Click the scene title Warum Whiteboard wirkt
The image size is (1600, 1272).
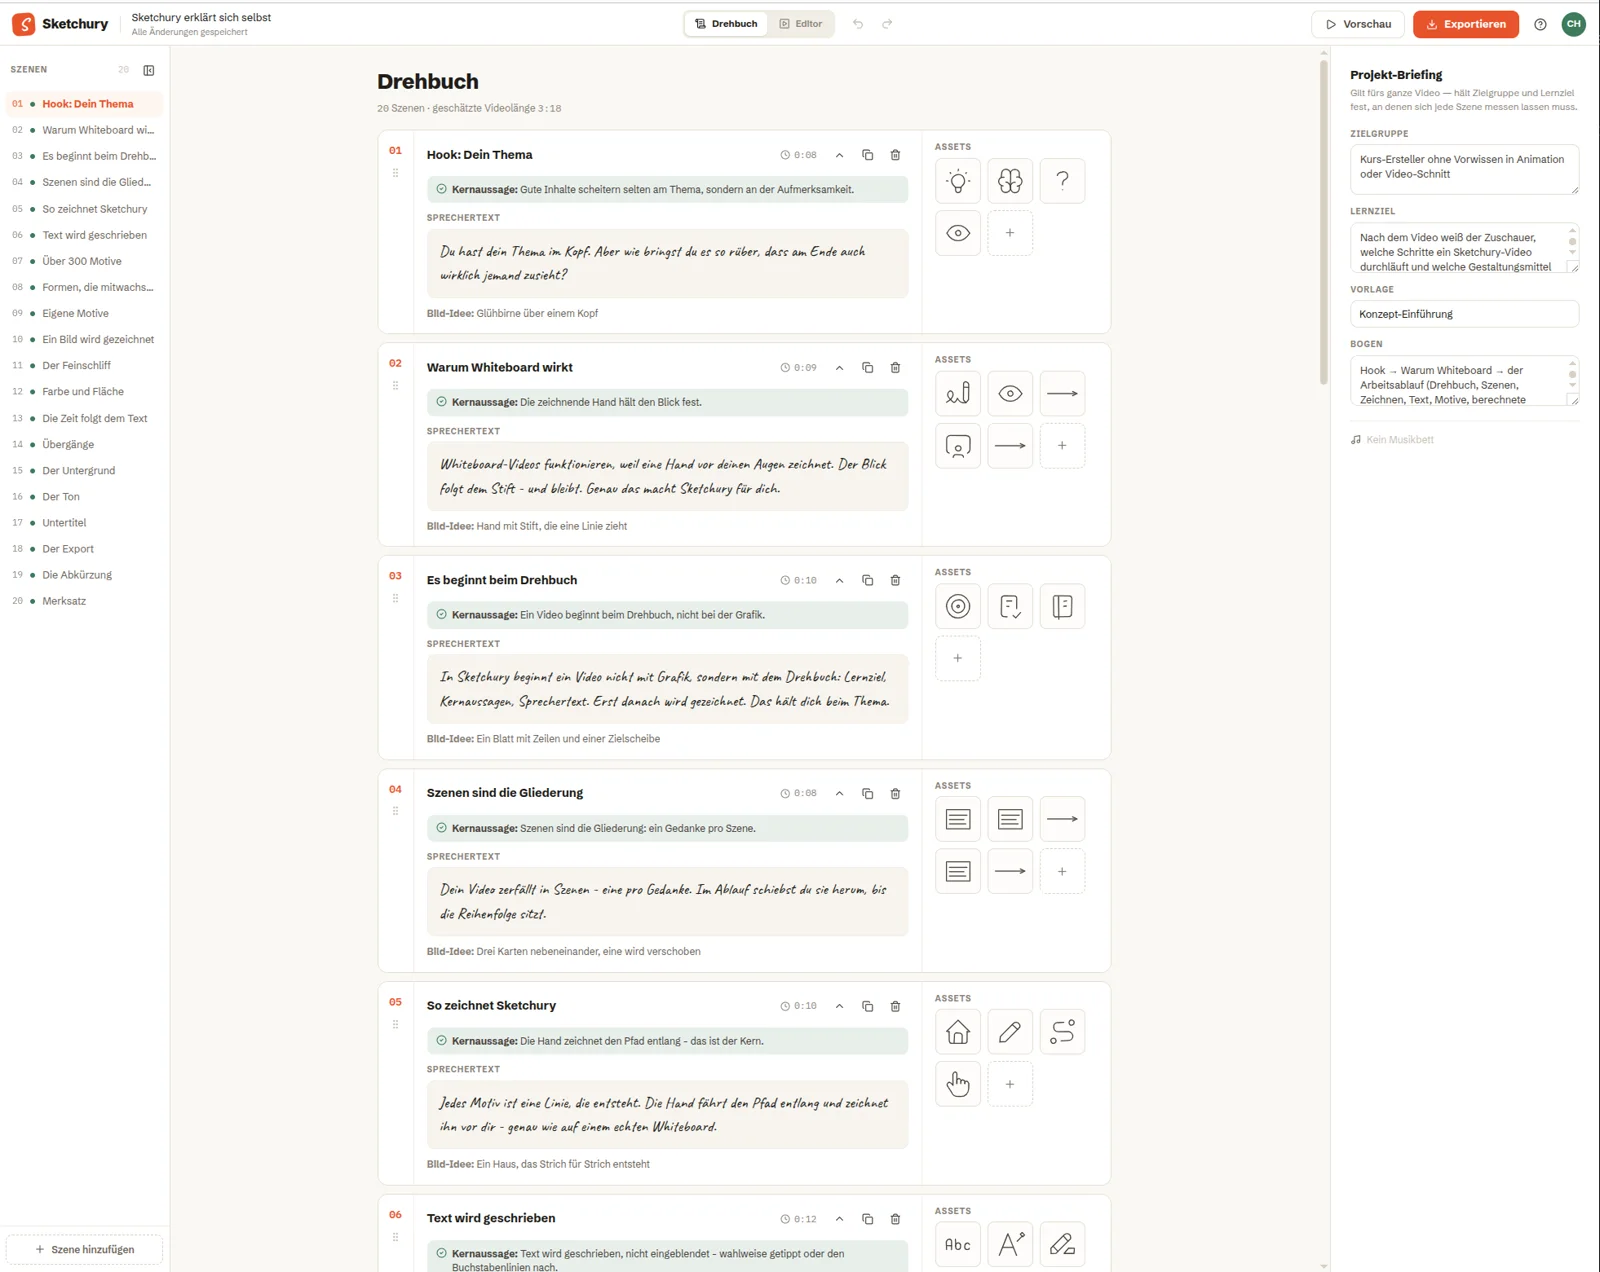pos(499,368)
